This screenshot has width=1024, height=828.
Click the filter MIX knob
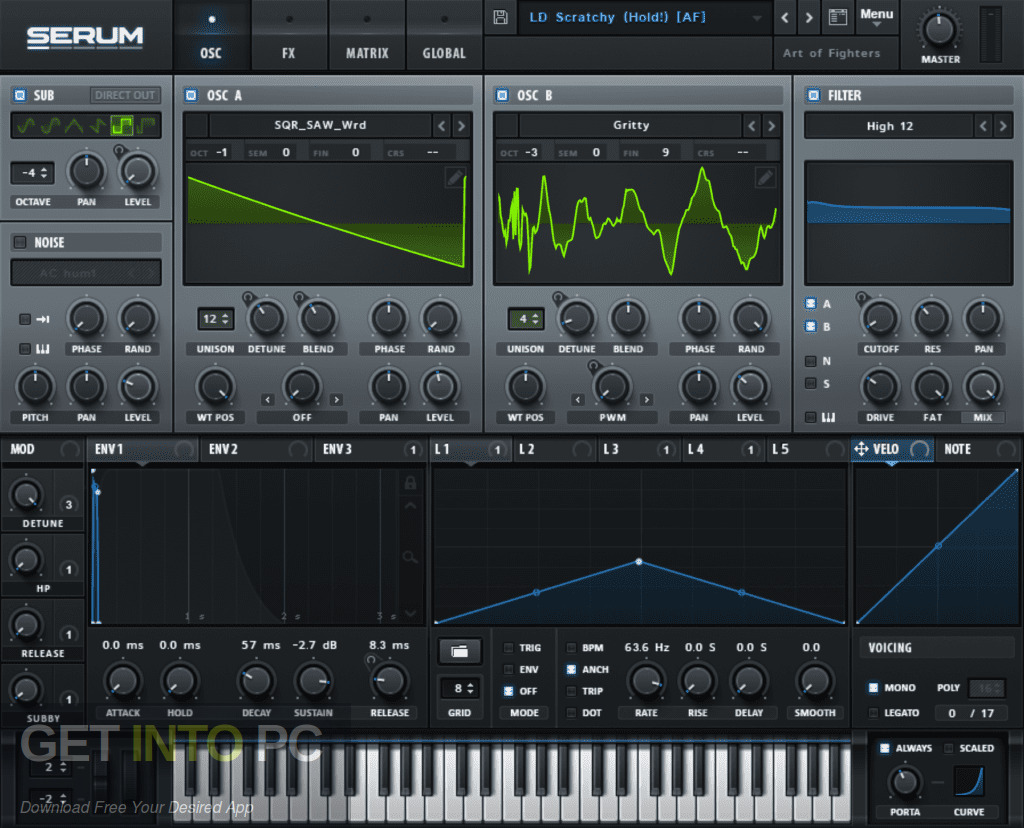point(983,387)
